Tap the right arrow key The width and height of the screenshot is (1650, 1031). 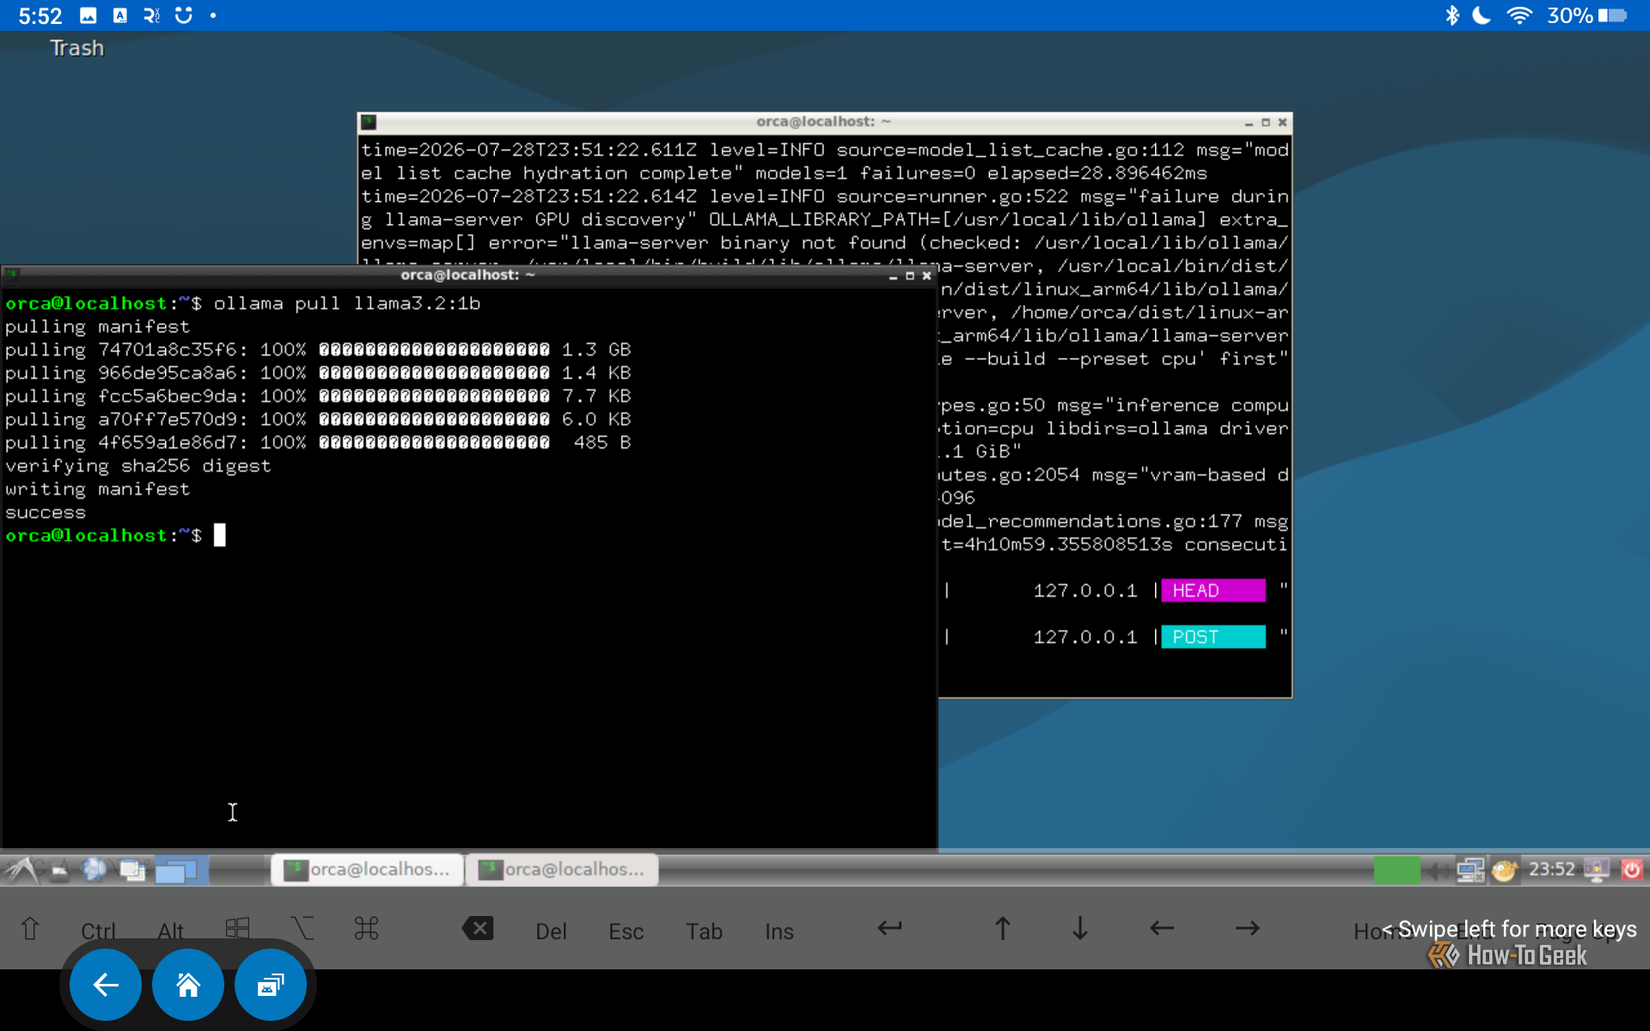tap(1247, 928)
